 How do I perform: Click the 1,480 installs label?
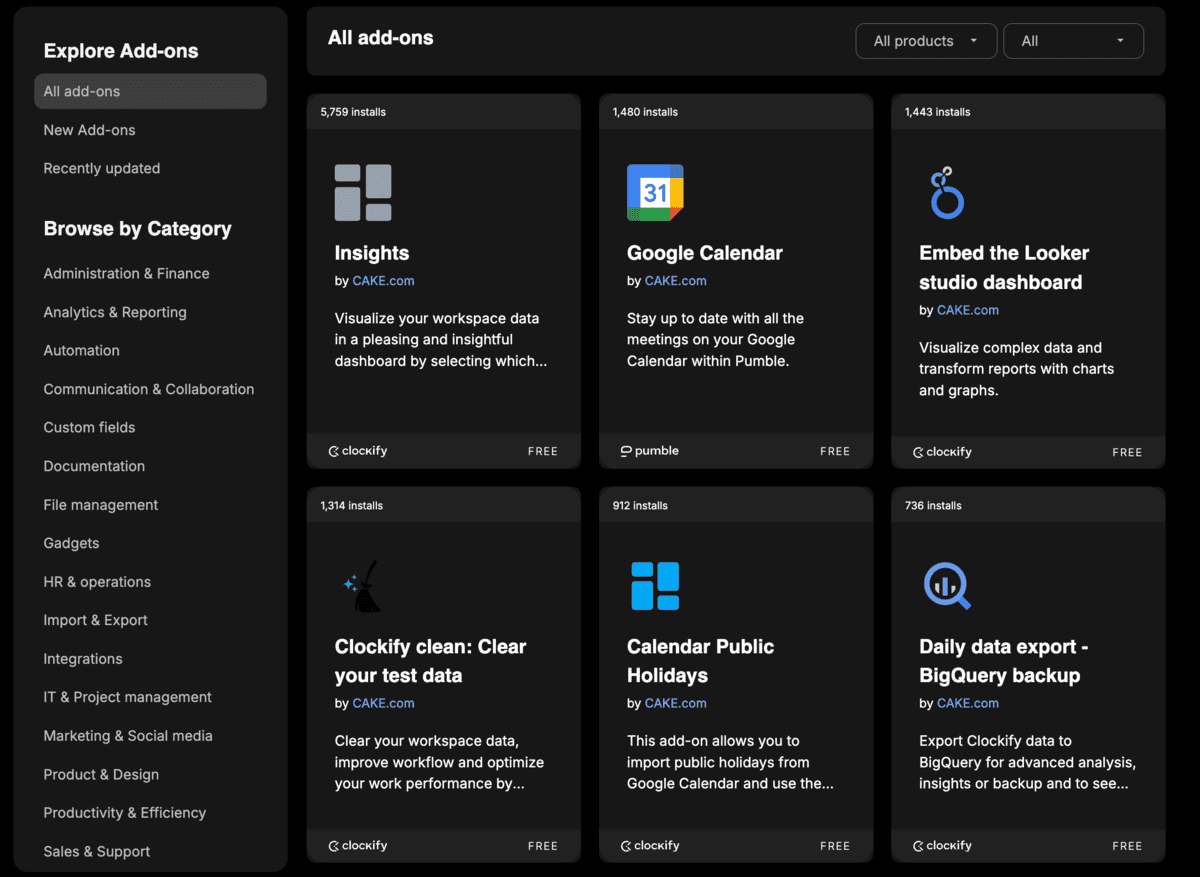(645, 112)
